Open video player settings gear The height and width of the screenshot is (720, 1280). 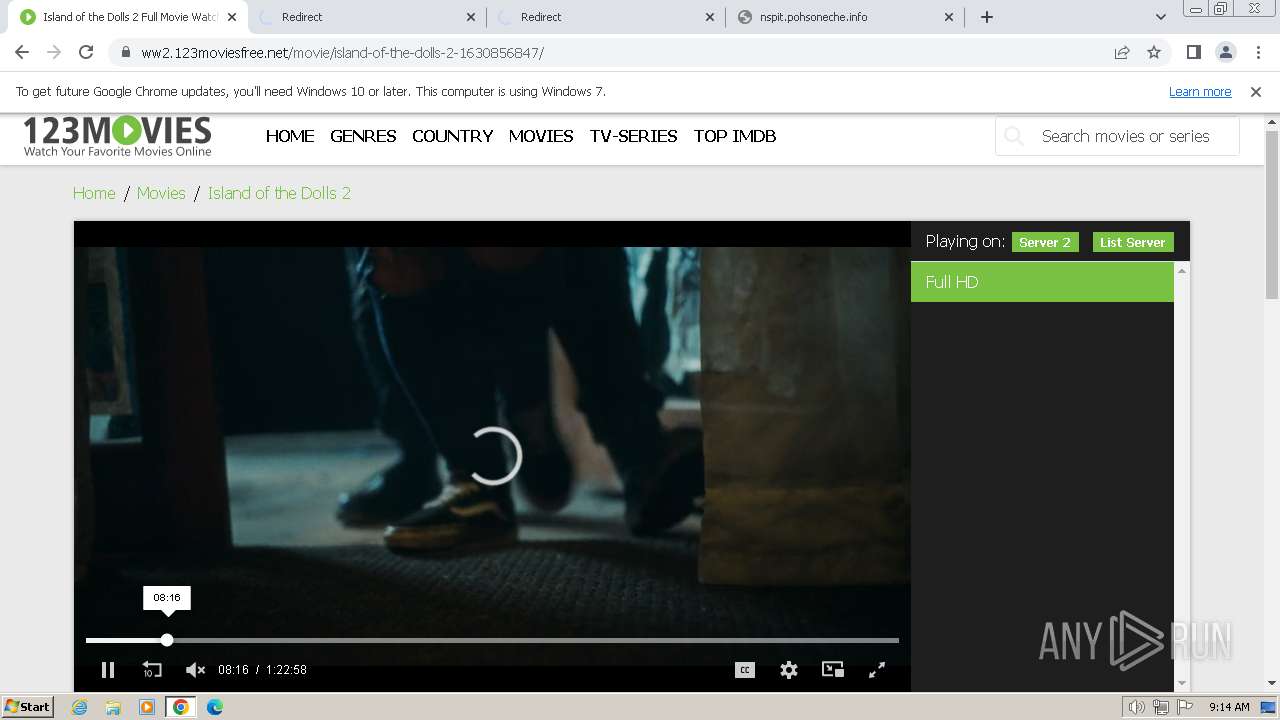789,670
